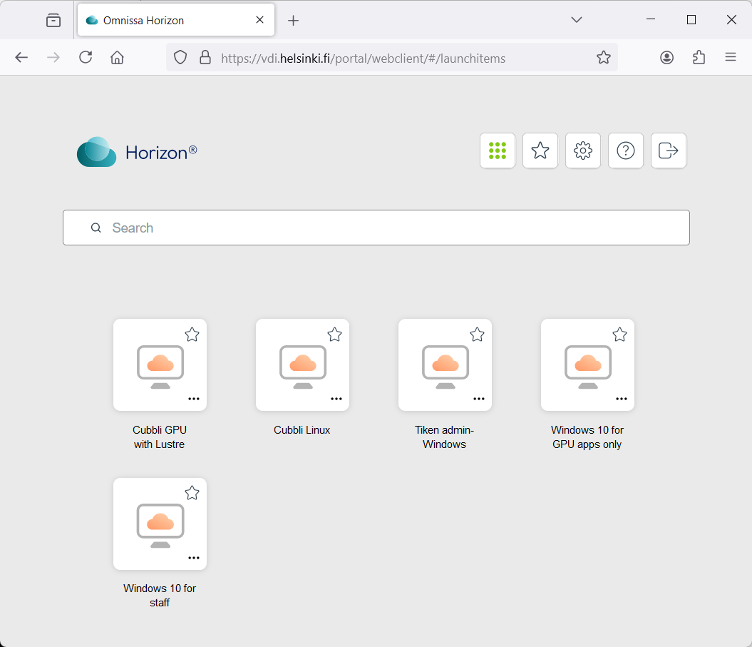Screen dimensions: 755x650
Task: Click the Tiken admin-Windows label
Action: point(446,439)
